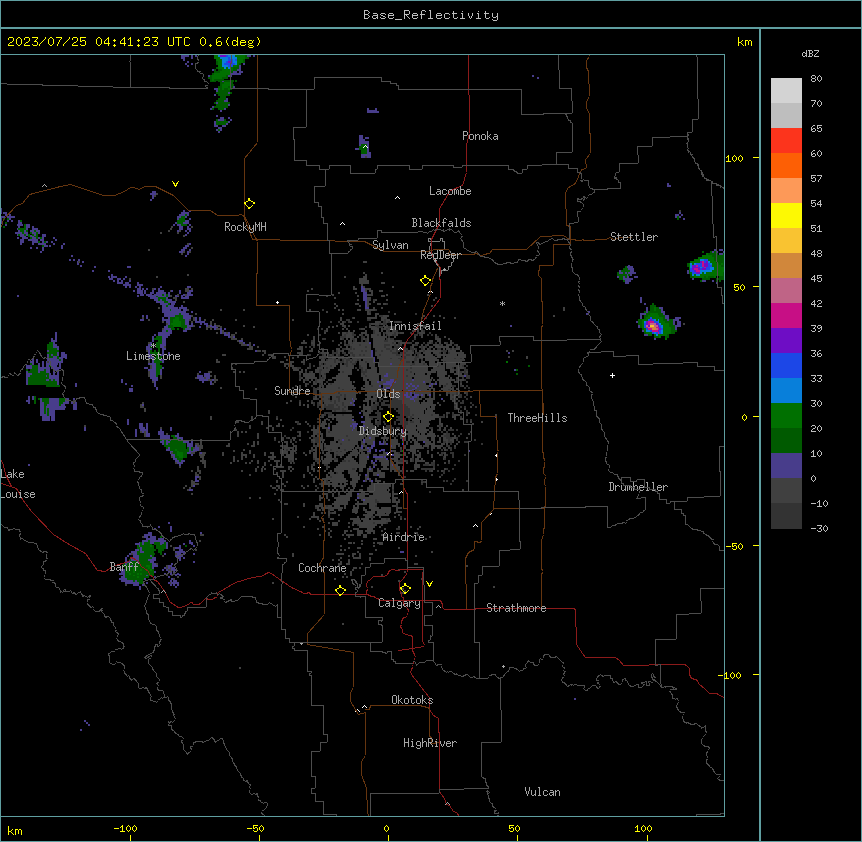Click the dBZ legend heading

coord(810,53)
